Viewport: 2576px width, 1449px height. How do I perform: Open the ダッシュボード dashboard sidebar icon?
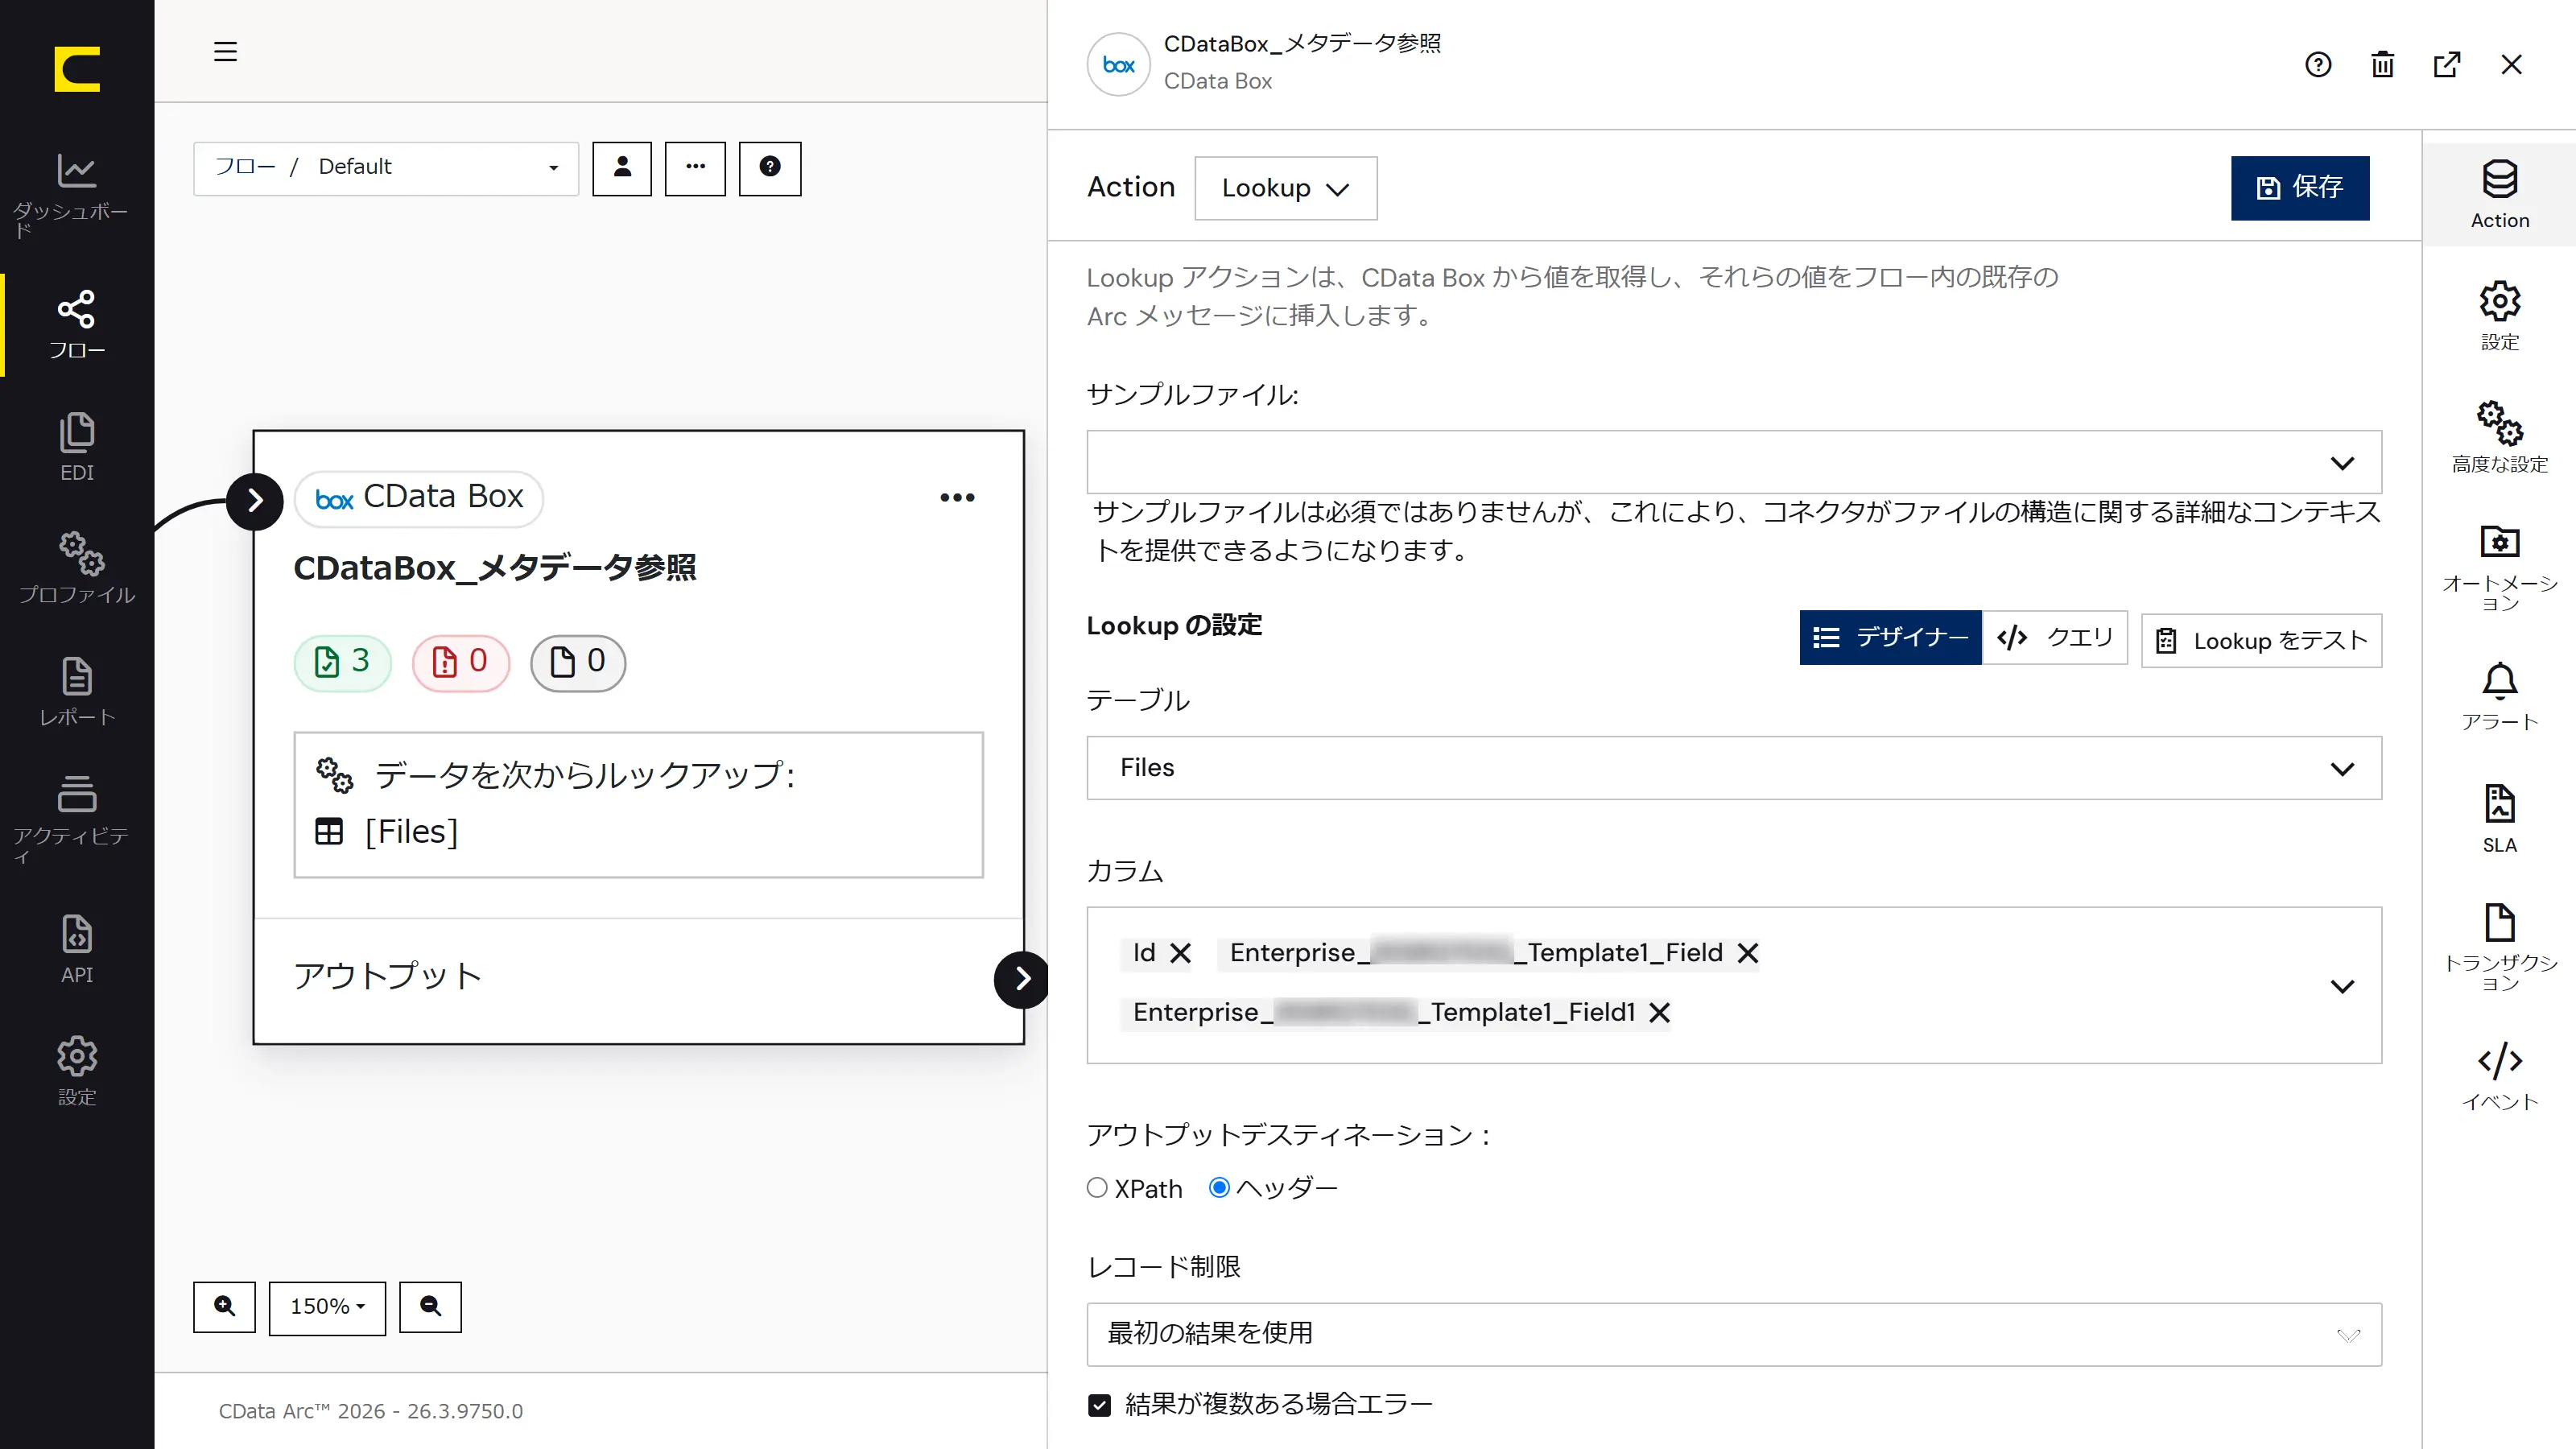point(76,195)
